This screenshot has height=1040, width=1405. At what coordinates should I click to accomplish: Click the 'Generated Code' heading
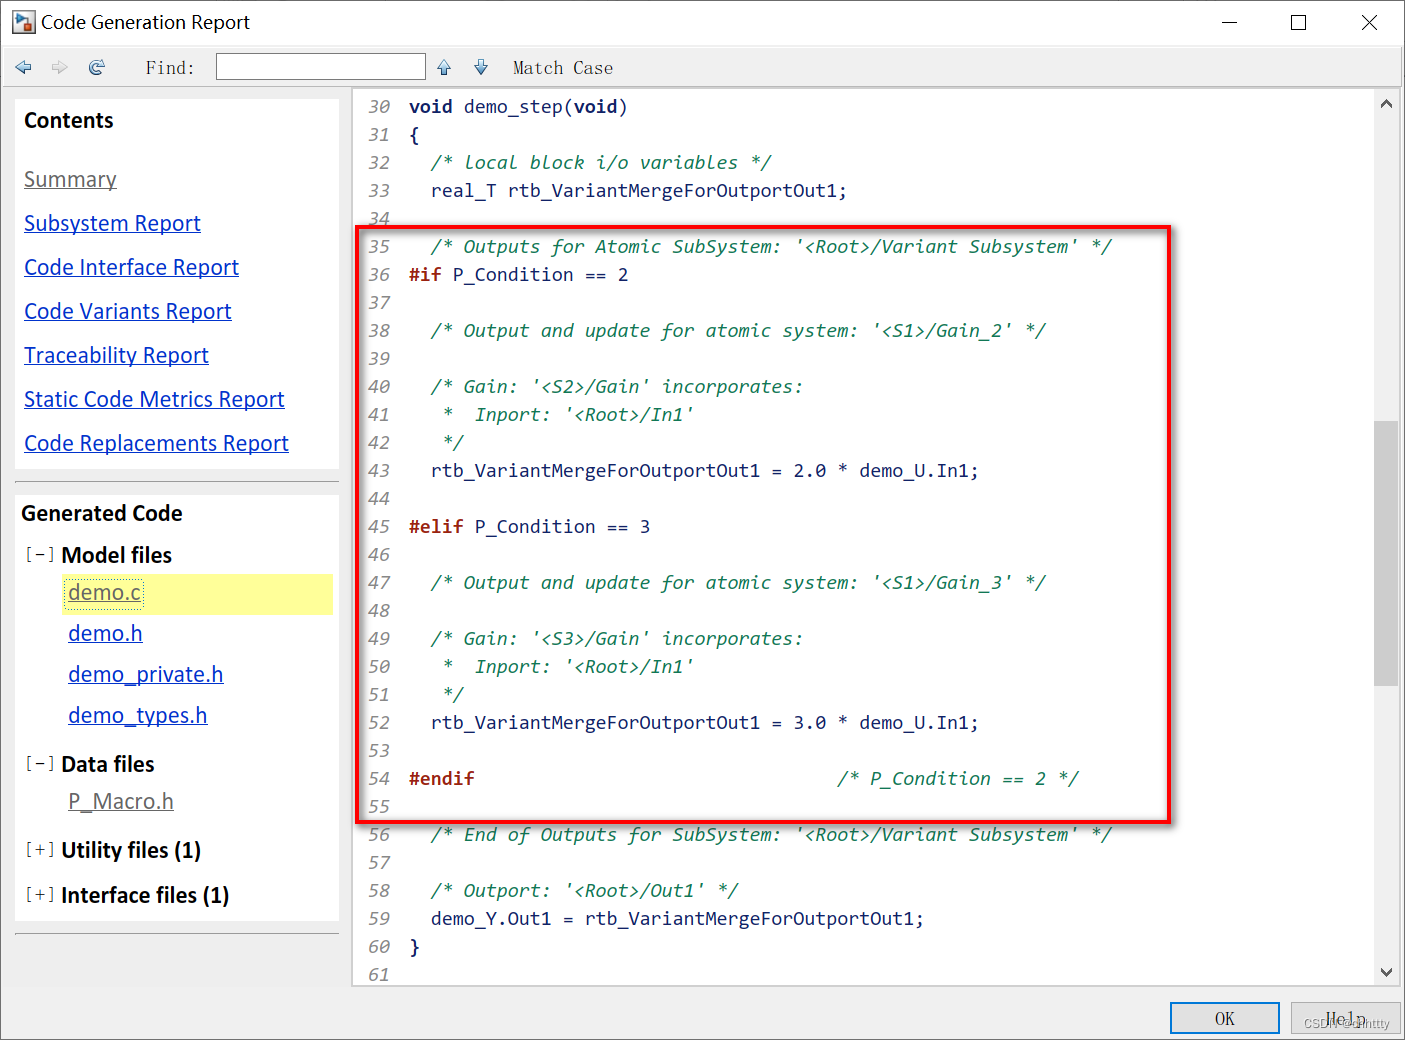point(102,514)
